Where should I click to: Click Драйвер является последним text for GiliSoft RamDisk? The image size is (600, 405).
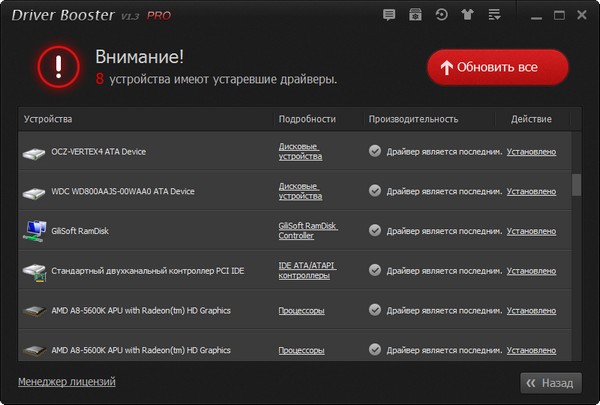(x=444, y=231)
